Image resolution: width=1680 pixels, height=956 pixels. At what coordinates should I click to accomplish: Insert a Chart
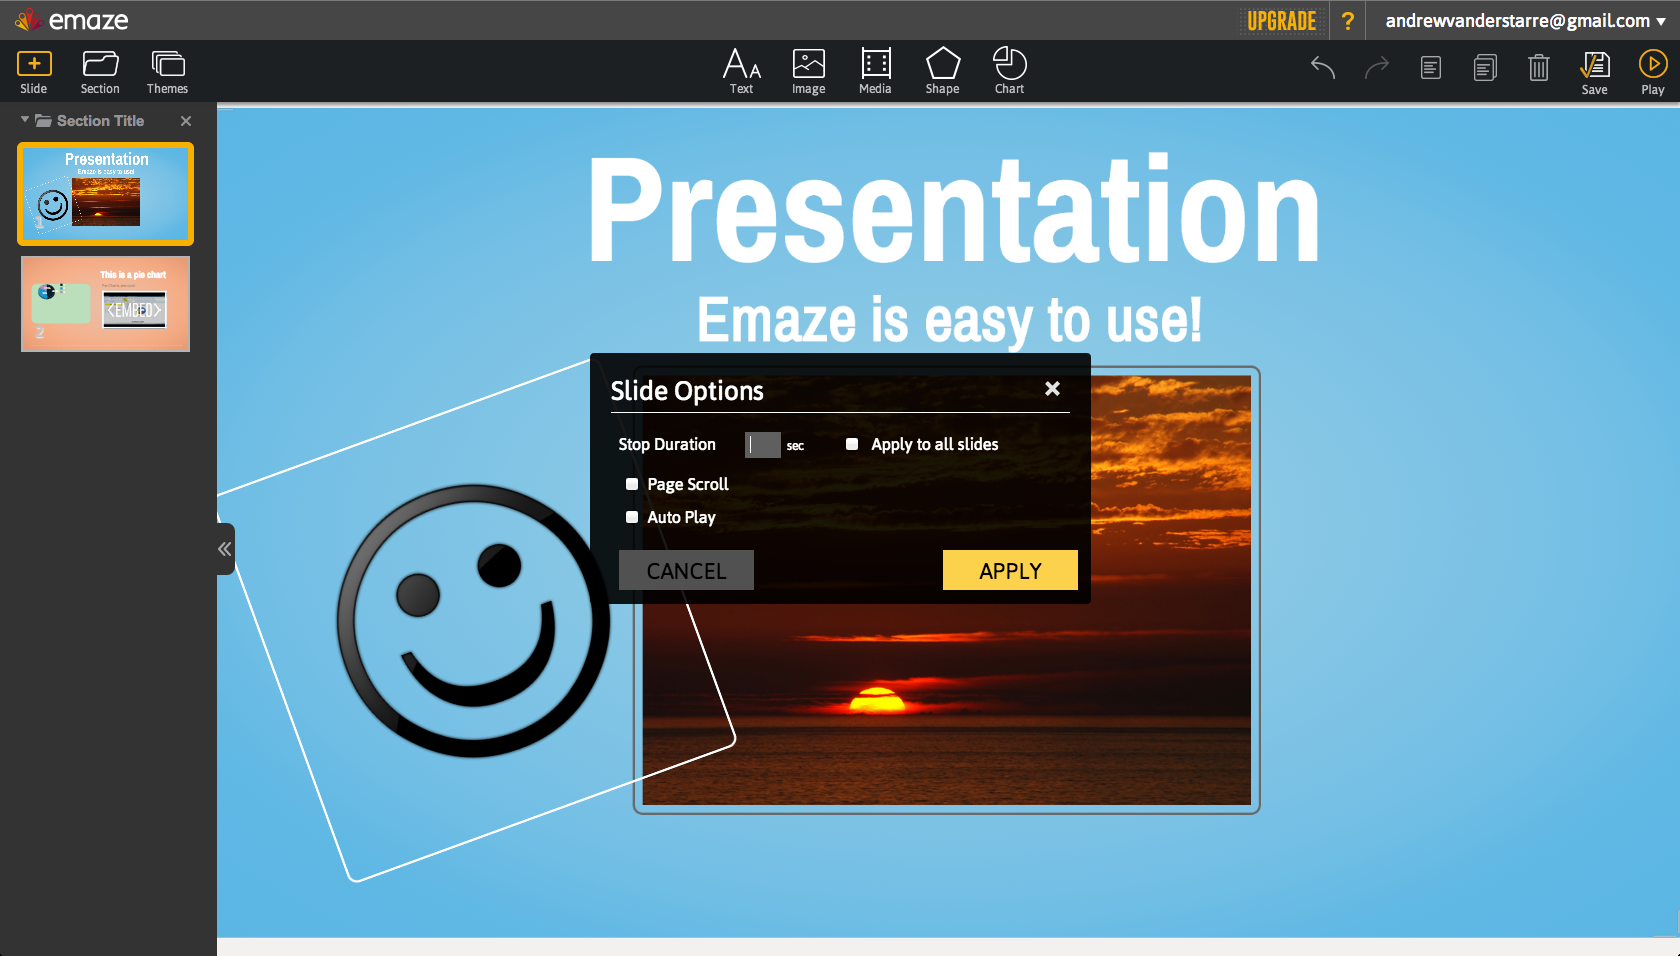coord(1009,72)
